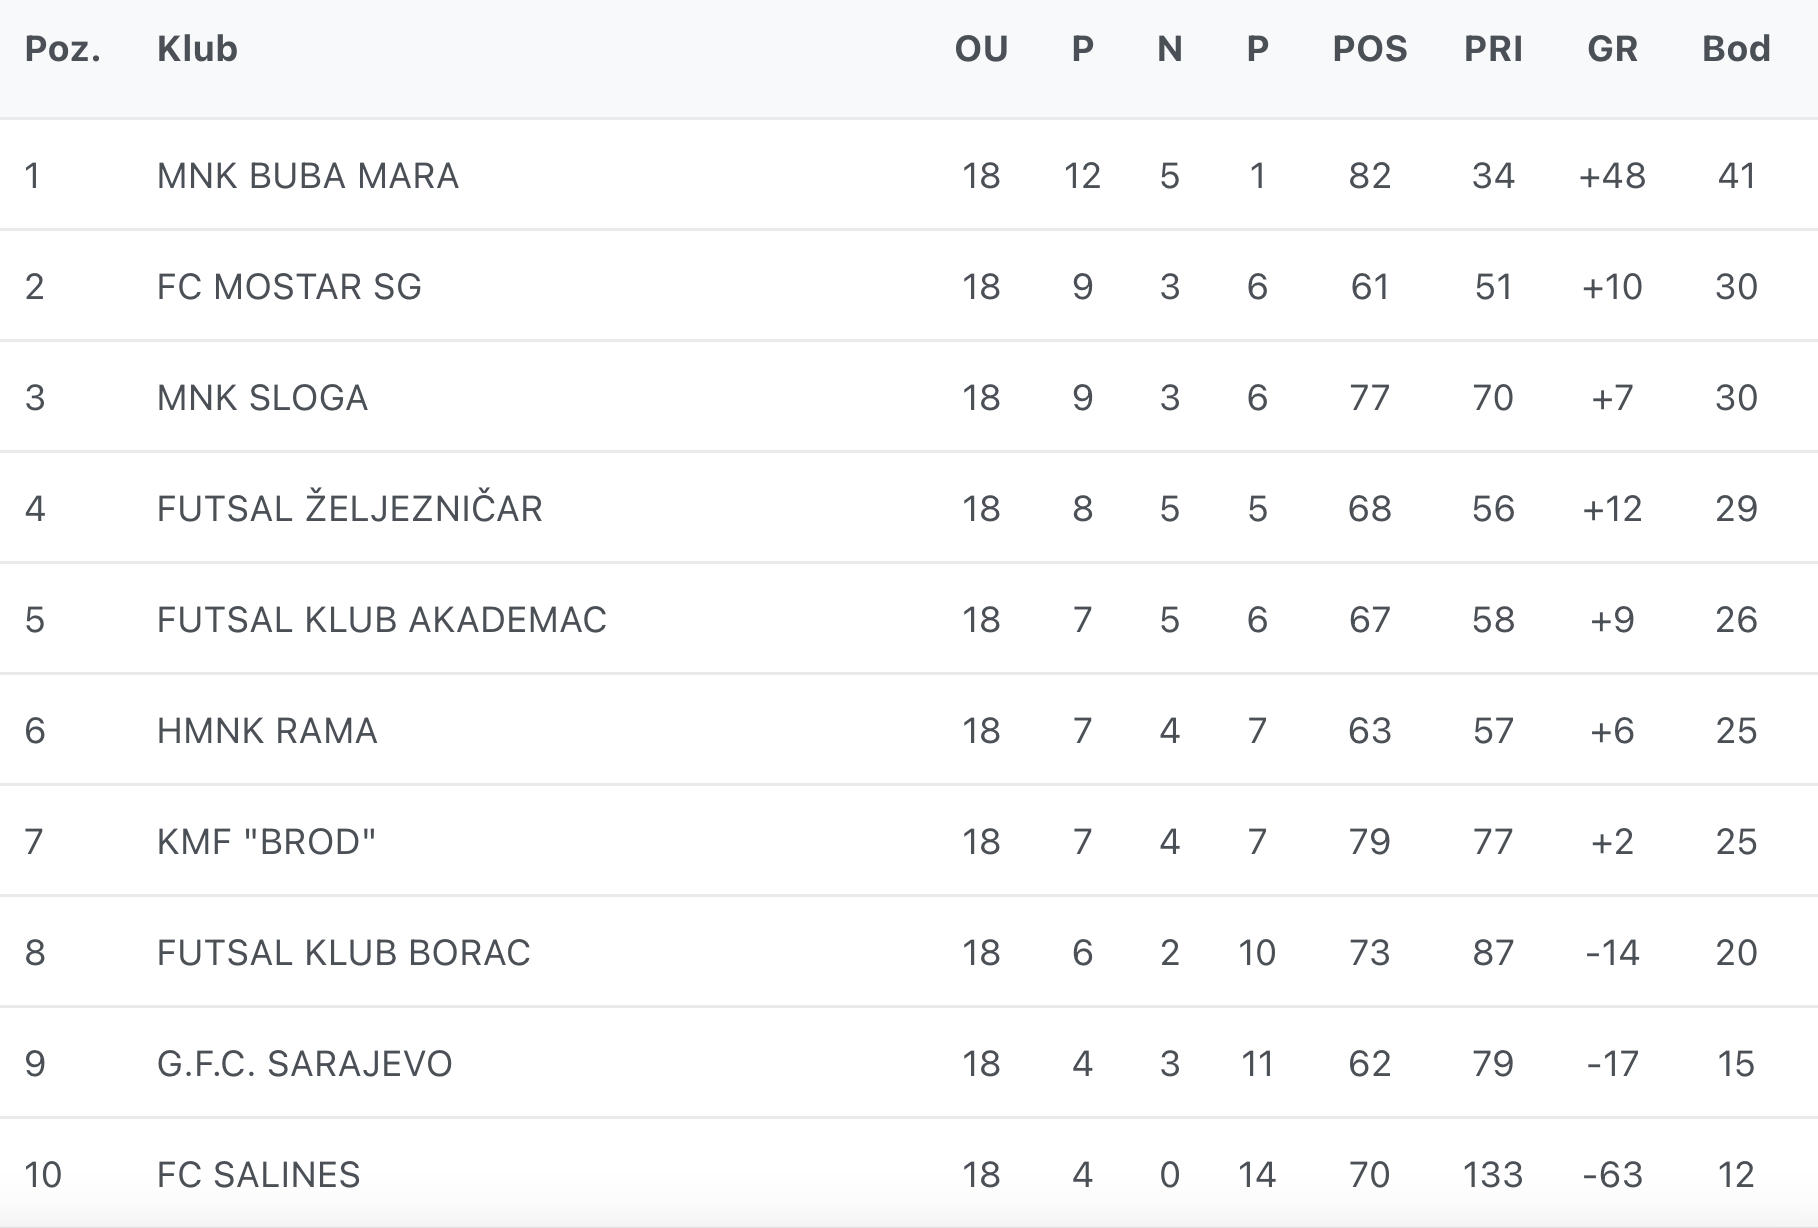The height and width of the screenshot is (1228, 1818).
Task: Click the N draws column header
Action: (1169, 49)
